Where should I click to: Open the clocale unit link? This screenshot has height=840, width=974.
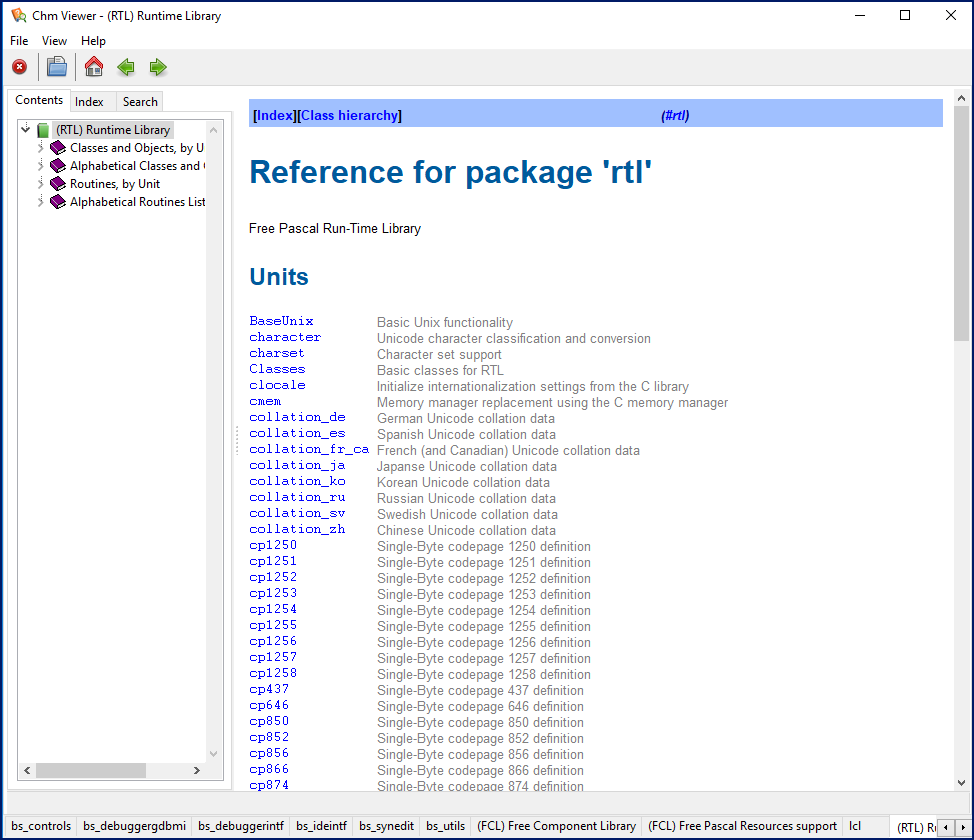[x=277, y=385]
